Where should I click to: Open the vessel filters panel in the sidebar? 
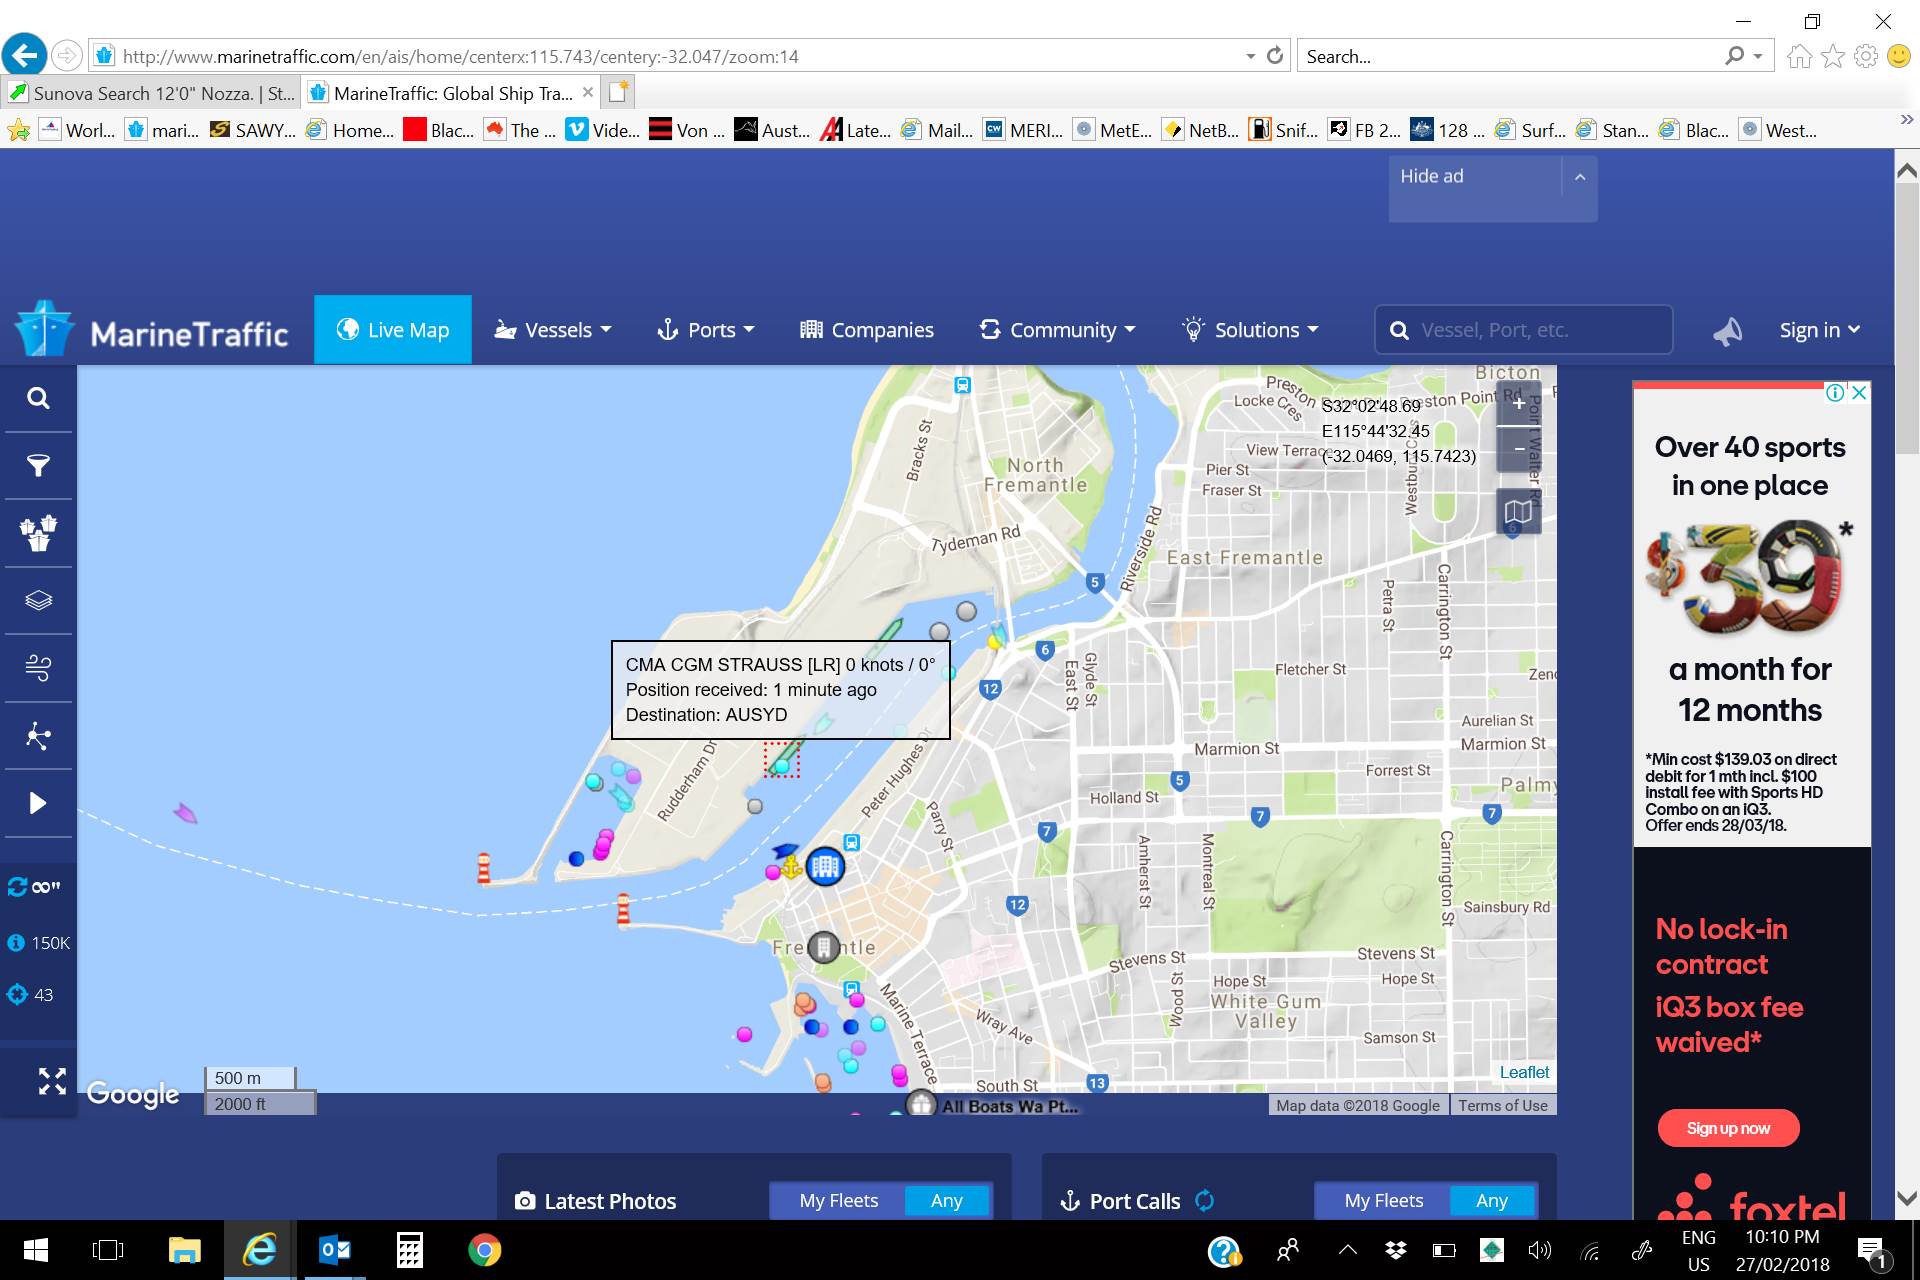(x=38, y=465)
